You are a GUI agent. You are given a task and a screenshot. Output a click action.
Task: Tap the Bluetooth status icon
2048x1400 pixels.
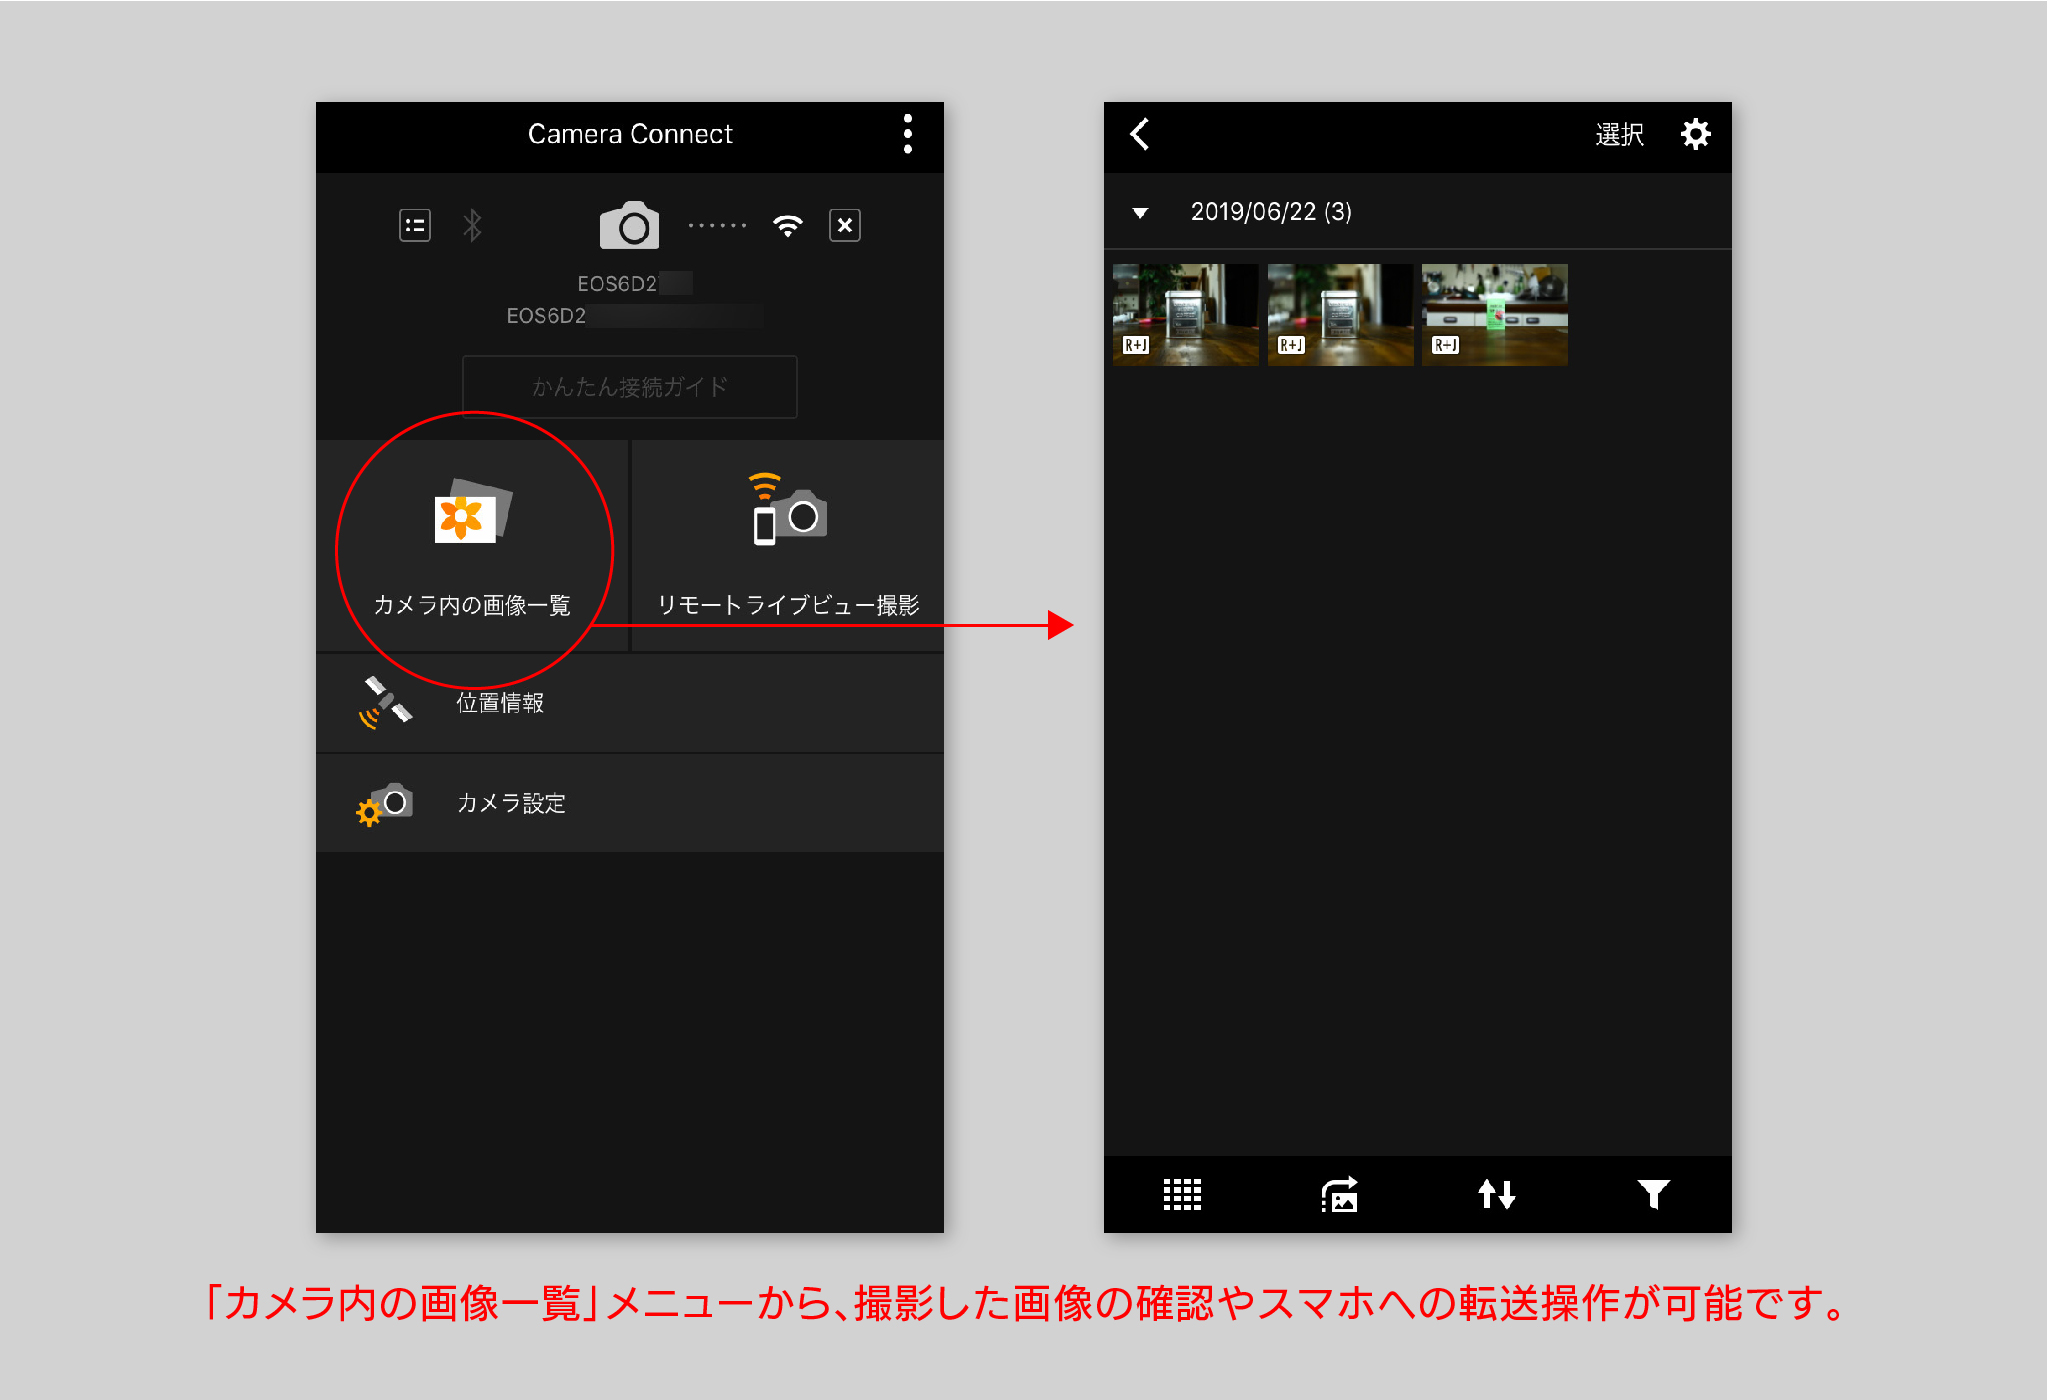tap(473, 226)
